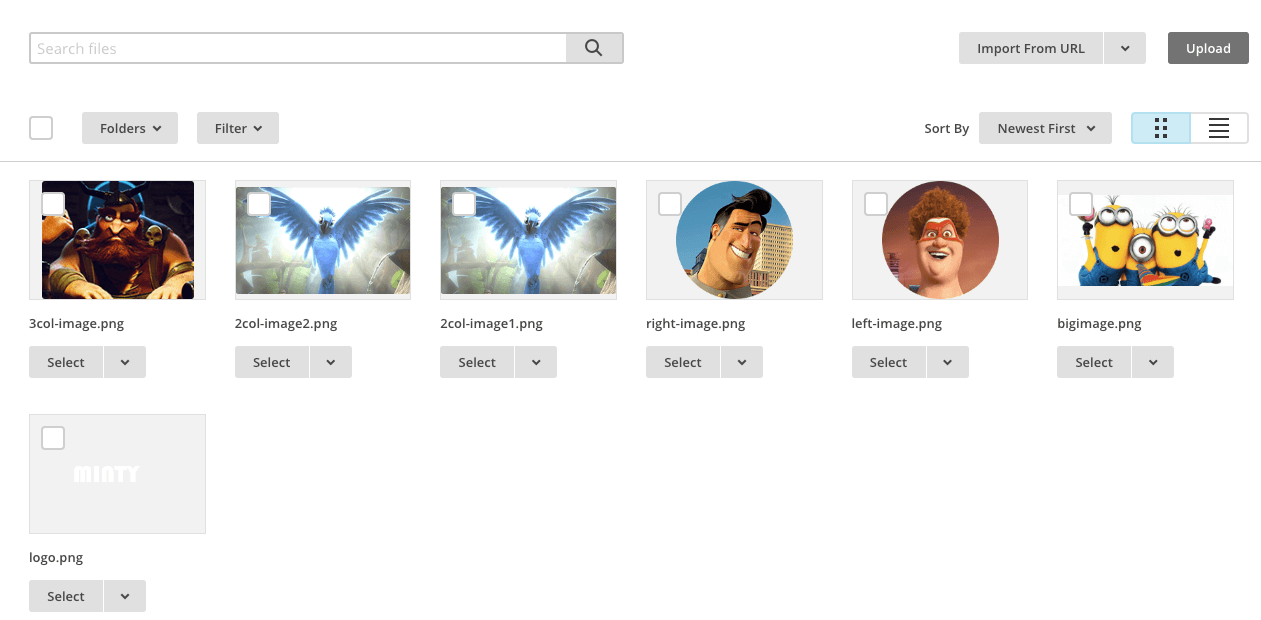Check the 3col-image.png thumbnail checkbox
Viewport: 1261px width, 620px height.
click(53, 204)
